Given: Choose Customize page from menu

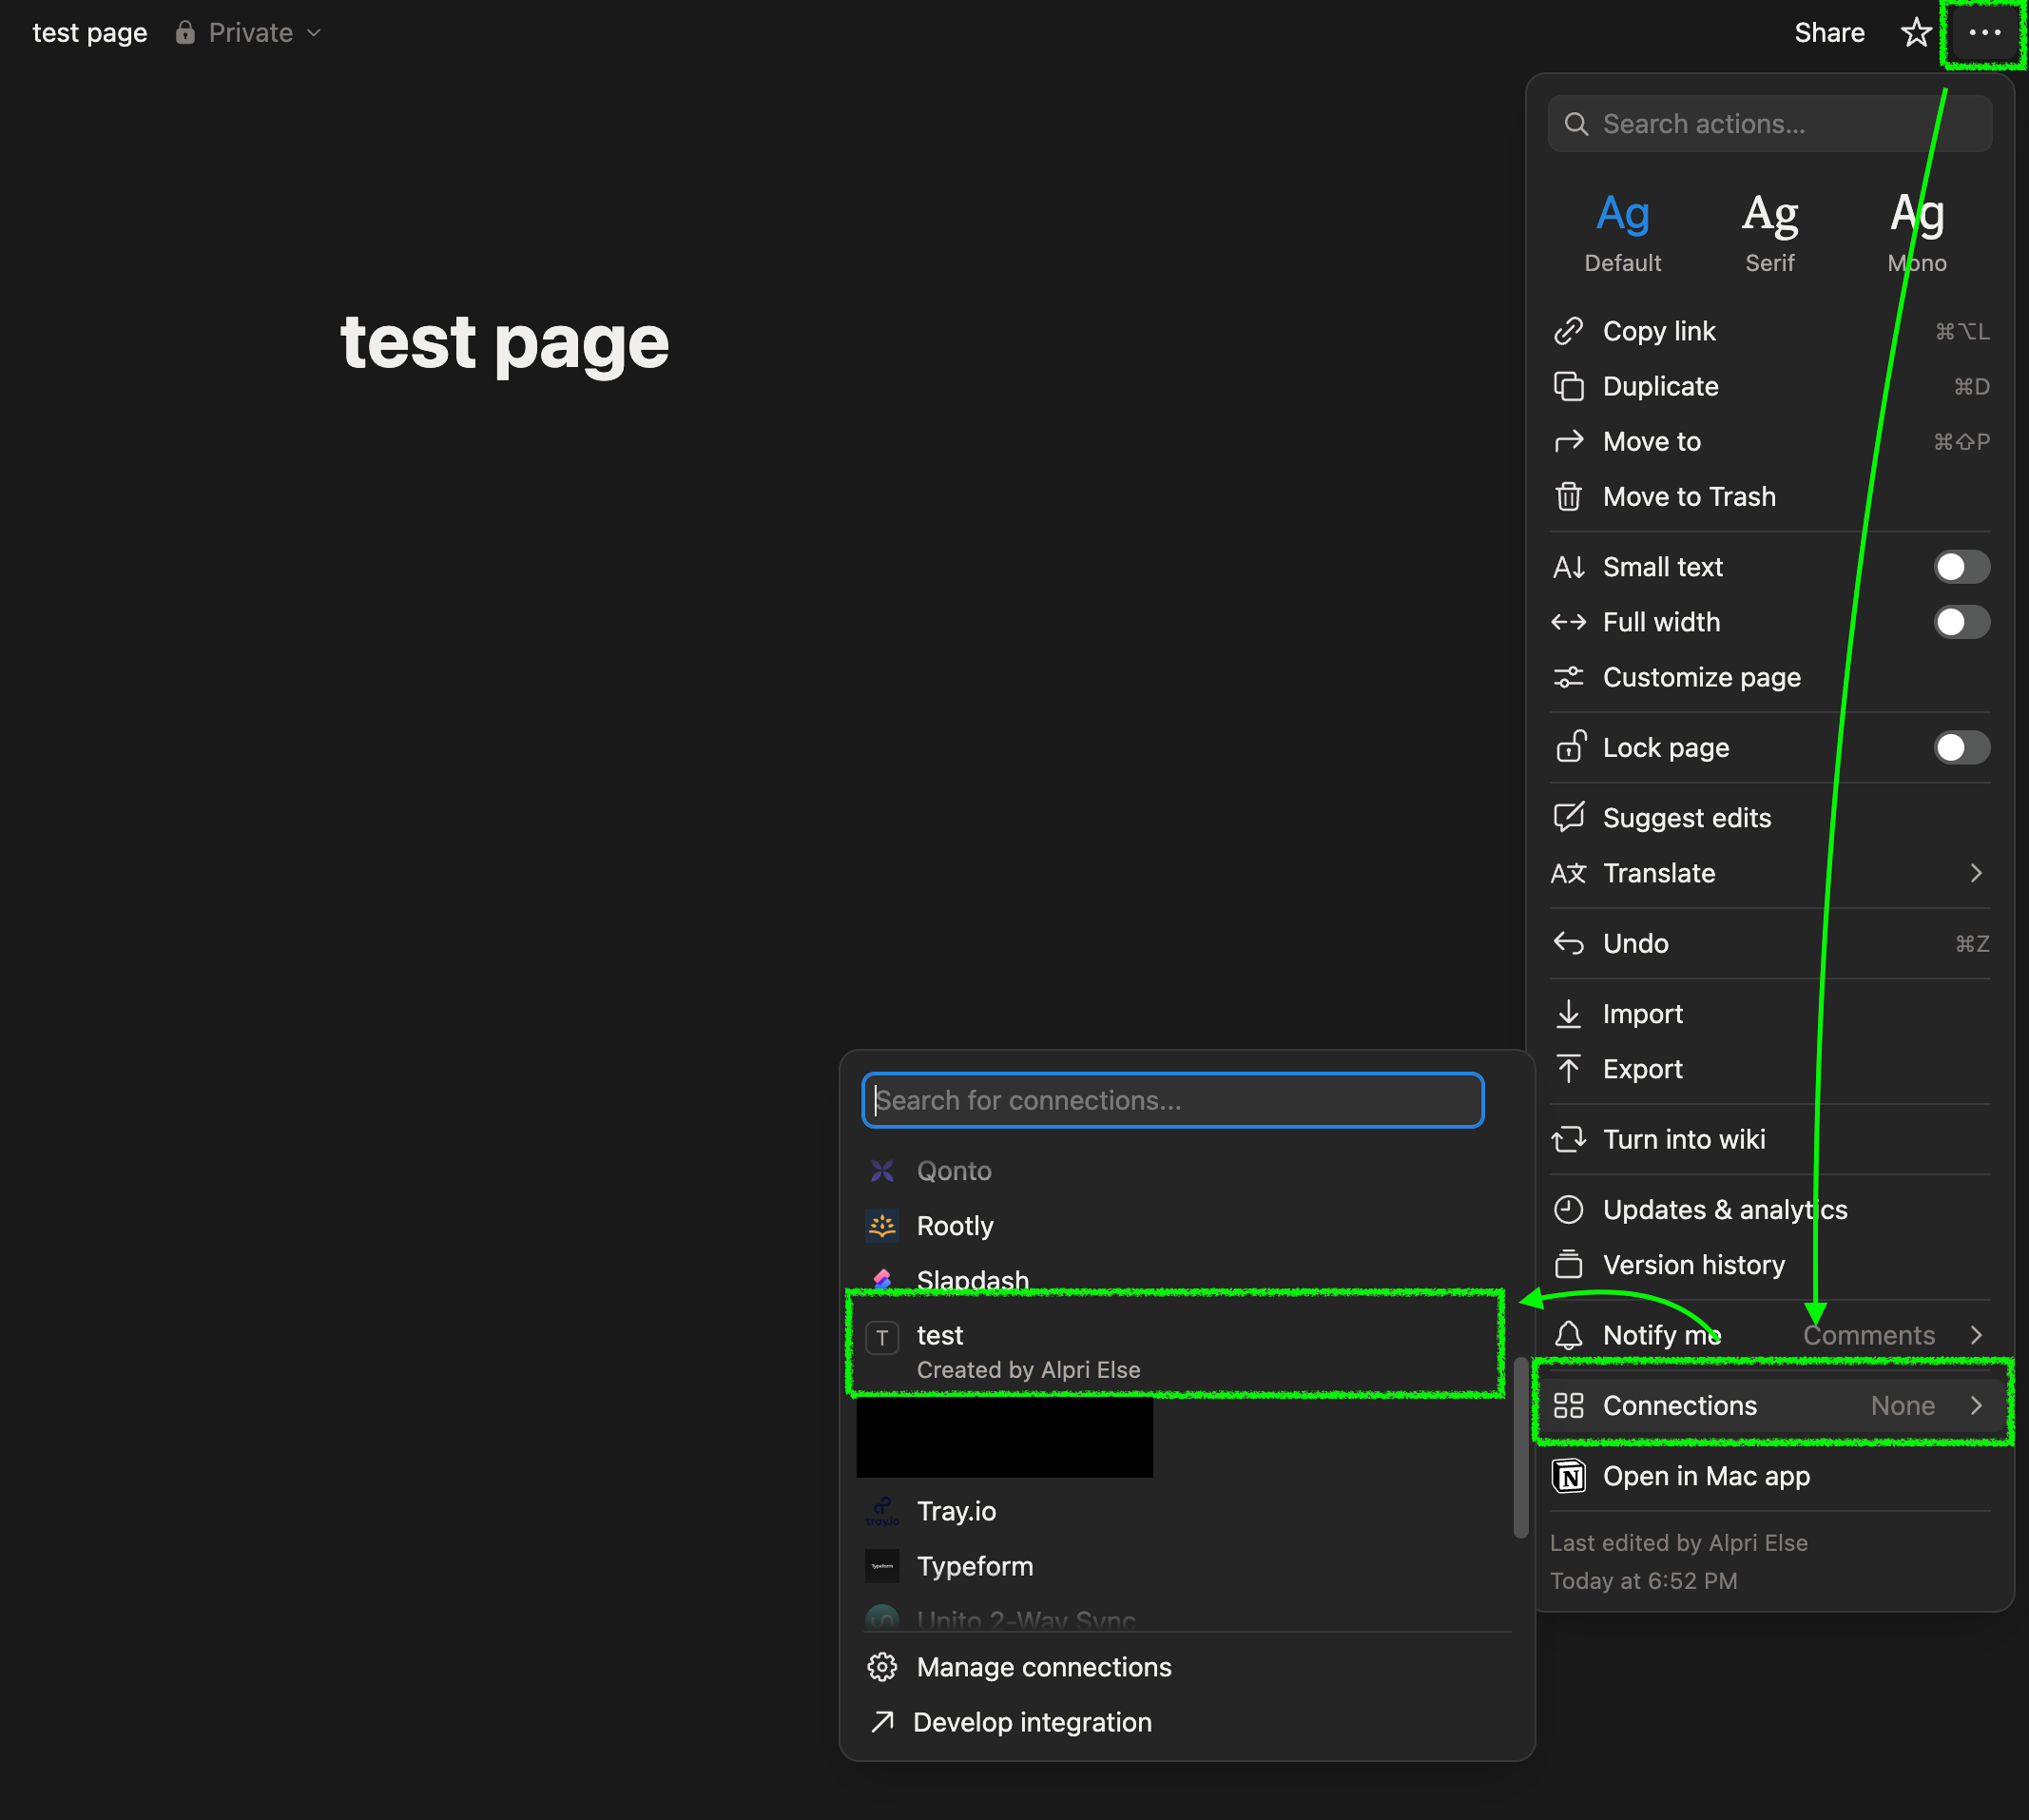Looking at the screenshot, I should click(1701, 677).
